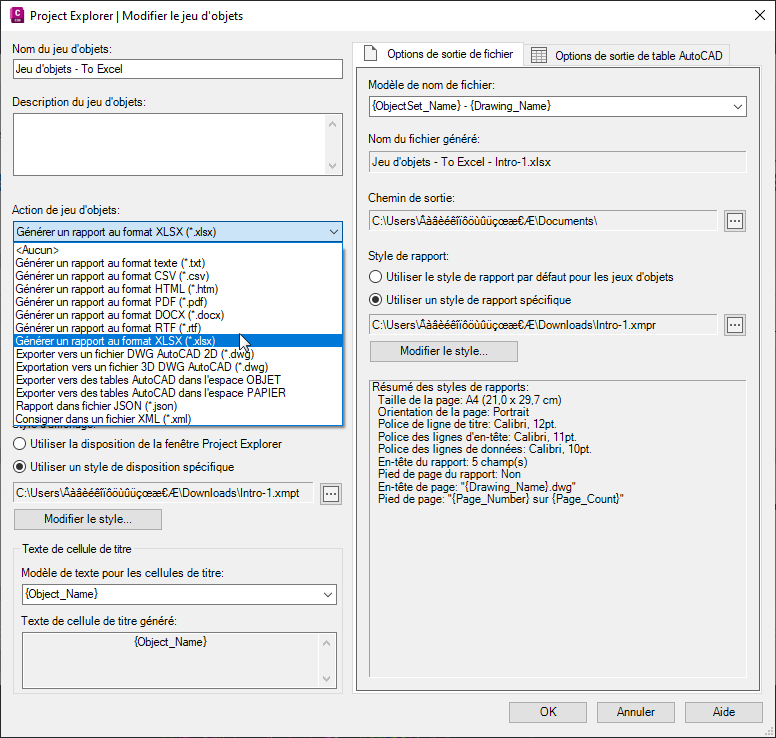Select Project Explorer window layout radio option
776x738 pixels.
(20, 443)
